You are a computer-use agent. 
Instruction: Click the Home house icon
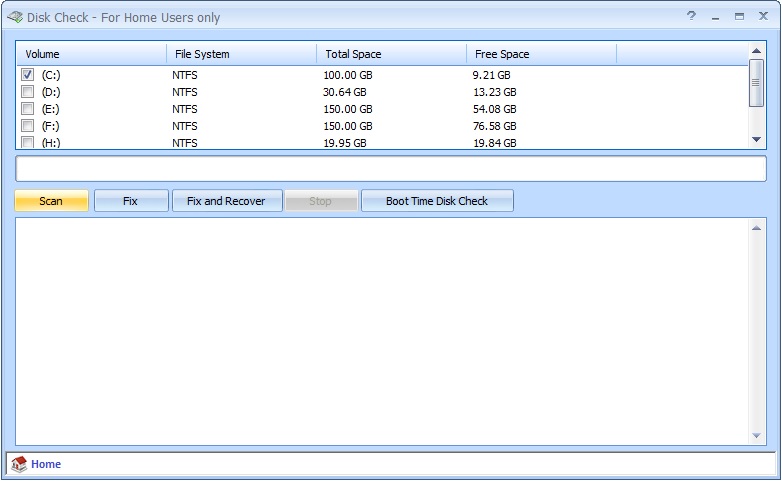point(19,464)
